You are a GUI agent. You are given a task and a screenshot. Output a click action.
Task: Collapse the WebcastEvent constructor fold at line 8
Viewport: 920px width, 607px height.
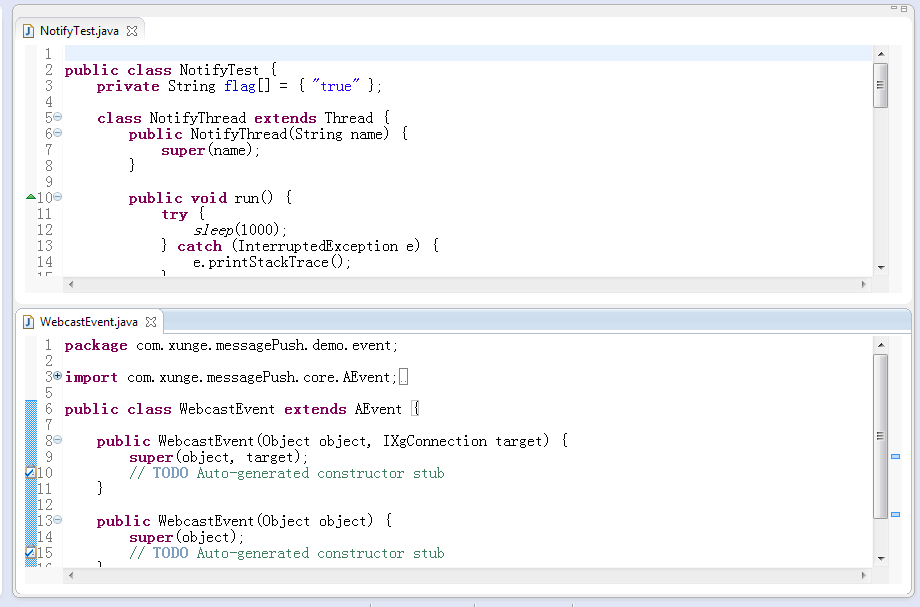(x=58, y=439)
